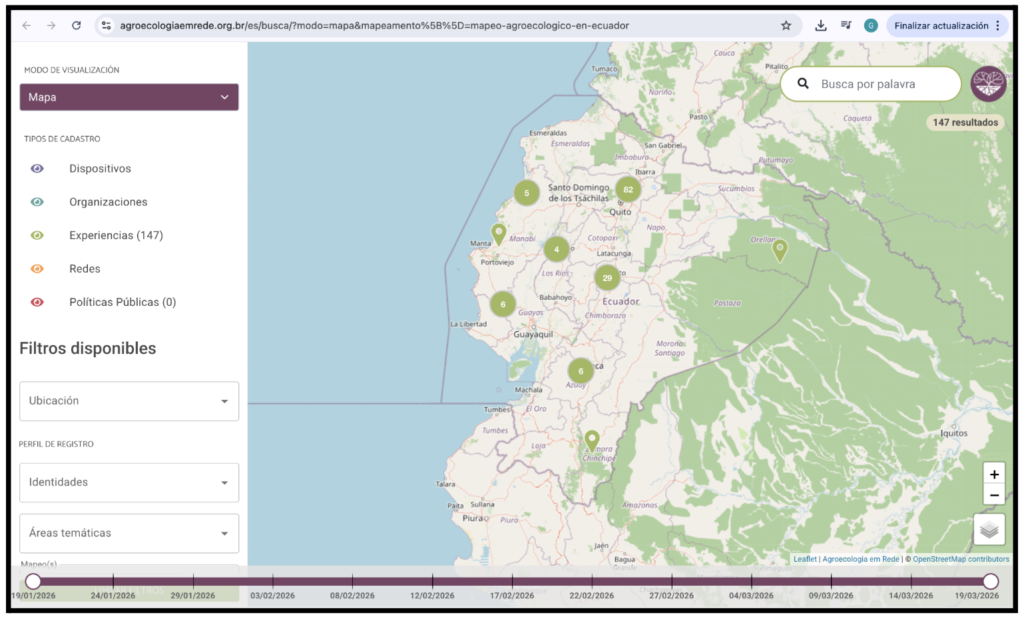Open the Mapa visualization mode dropdown
Image resolution: width=1024 pixels, height=621 pixels.
pos(129,97)
